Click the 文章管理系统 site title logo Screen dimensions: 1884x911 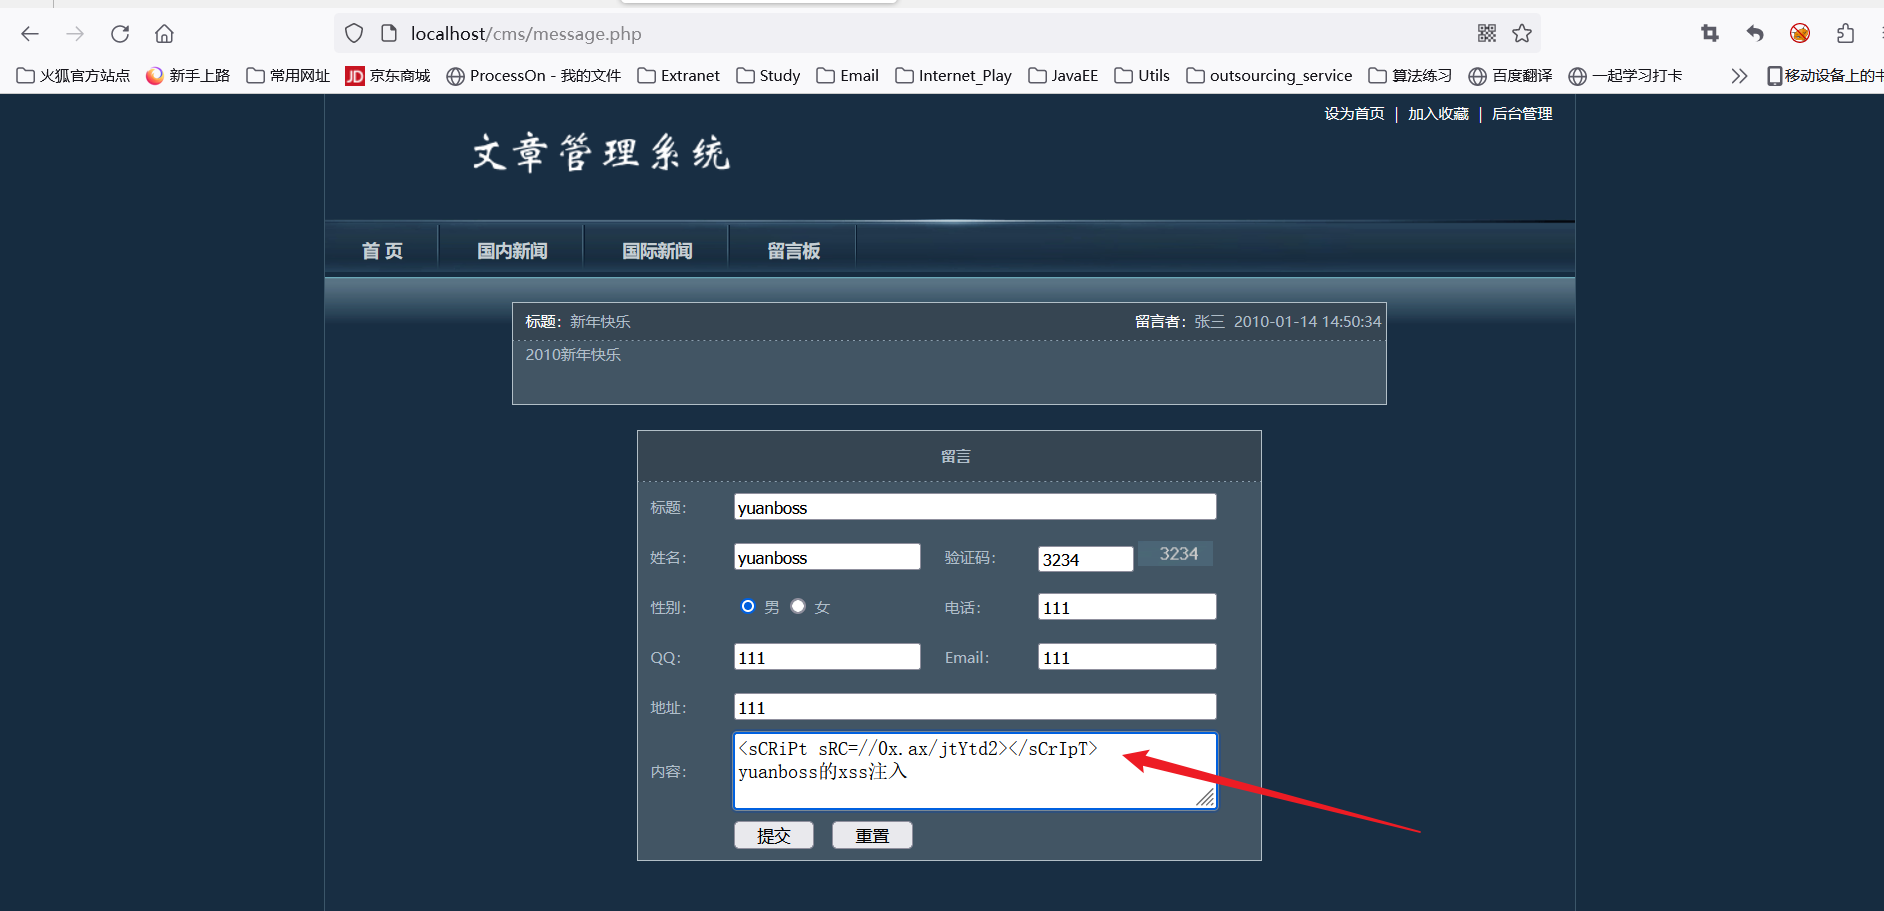pyautogui.click(x=601, y=153)
